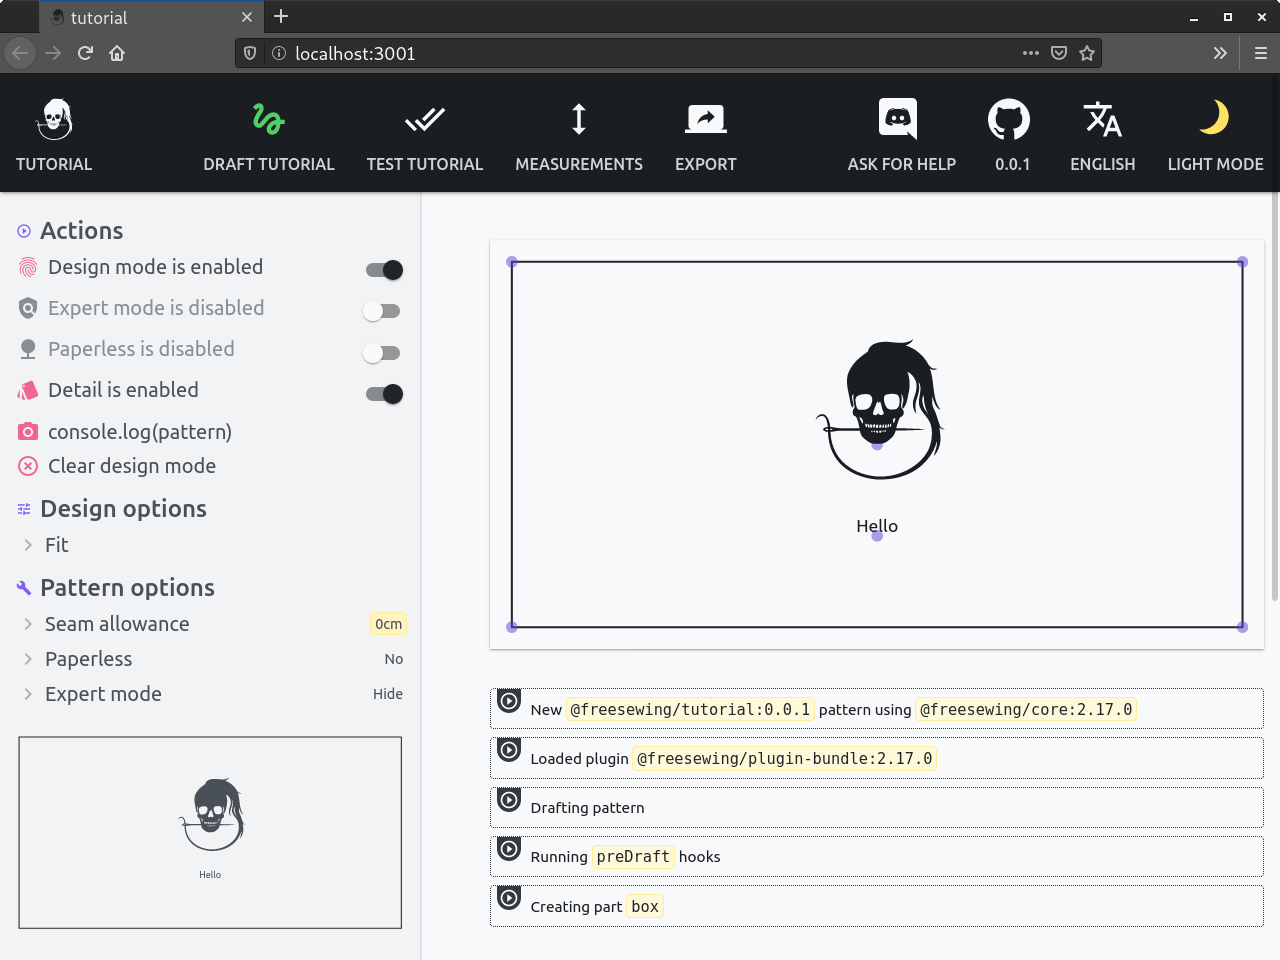
Task: Click the page actions ellipsis in the address bar
Action: (1031, 53)
